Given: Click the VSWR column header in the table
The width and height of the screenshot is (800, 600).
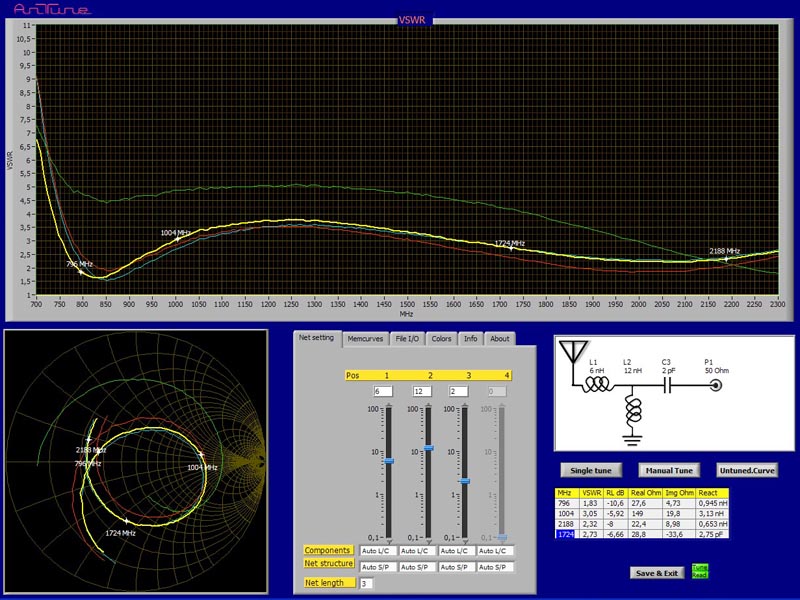Looking at the screenshot, I should 592,493.
